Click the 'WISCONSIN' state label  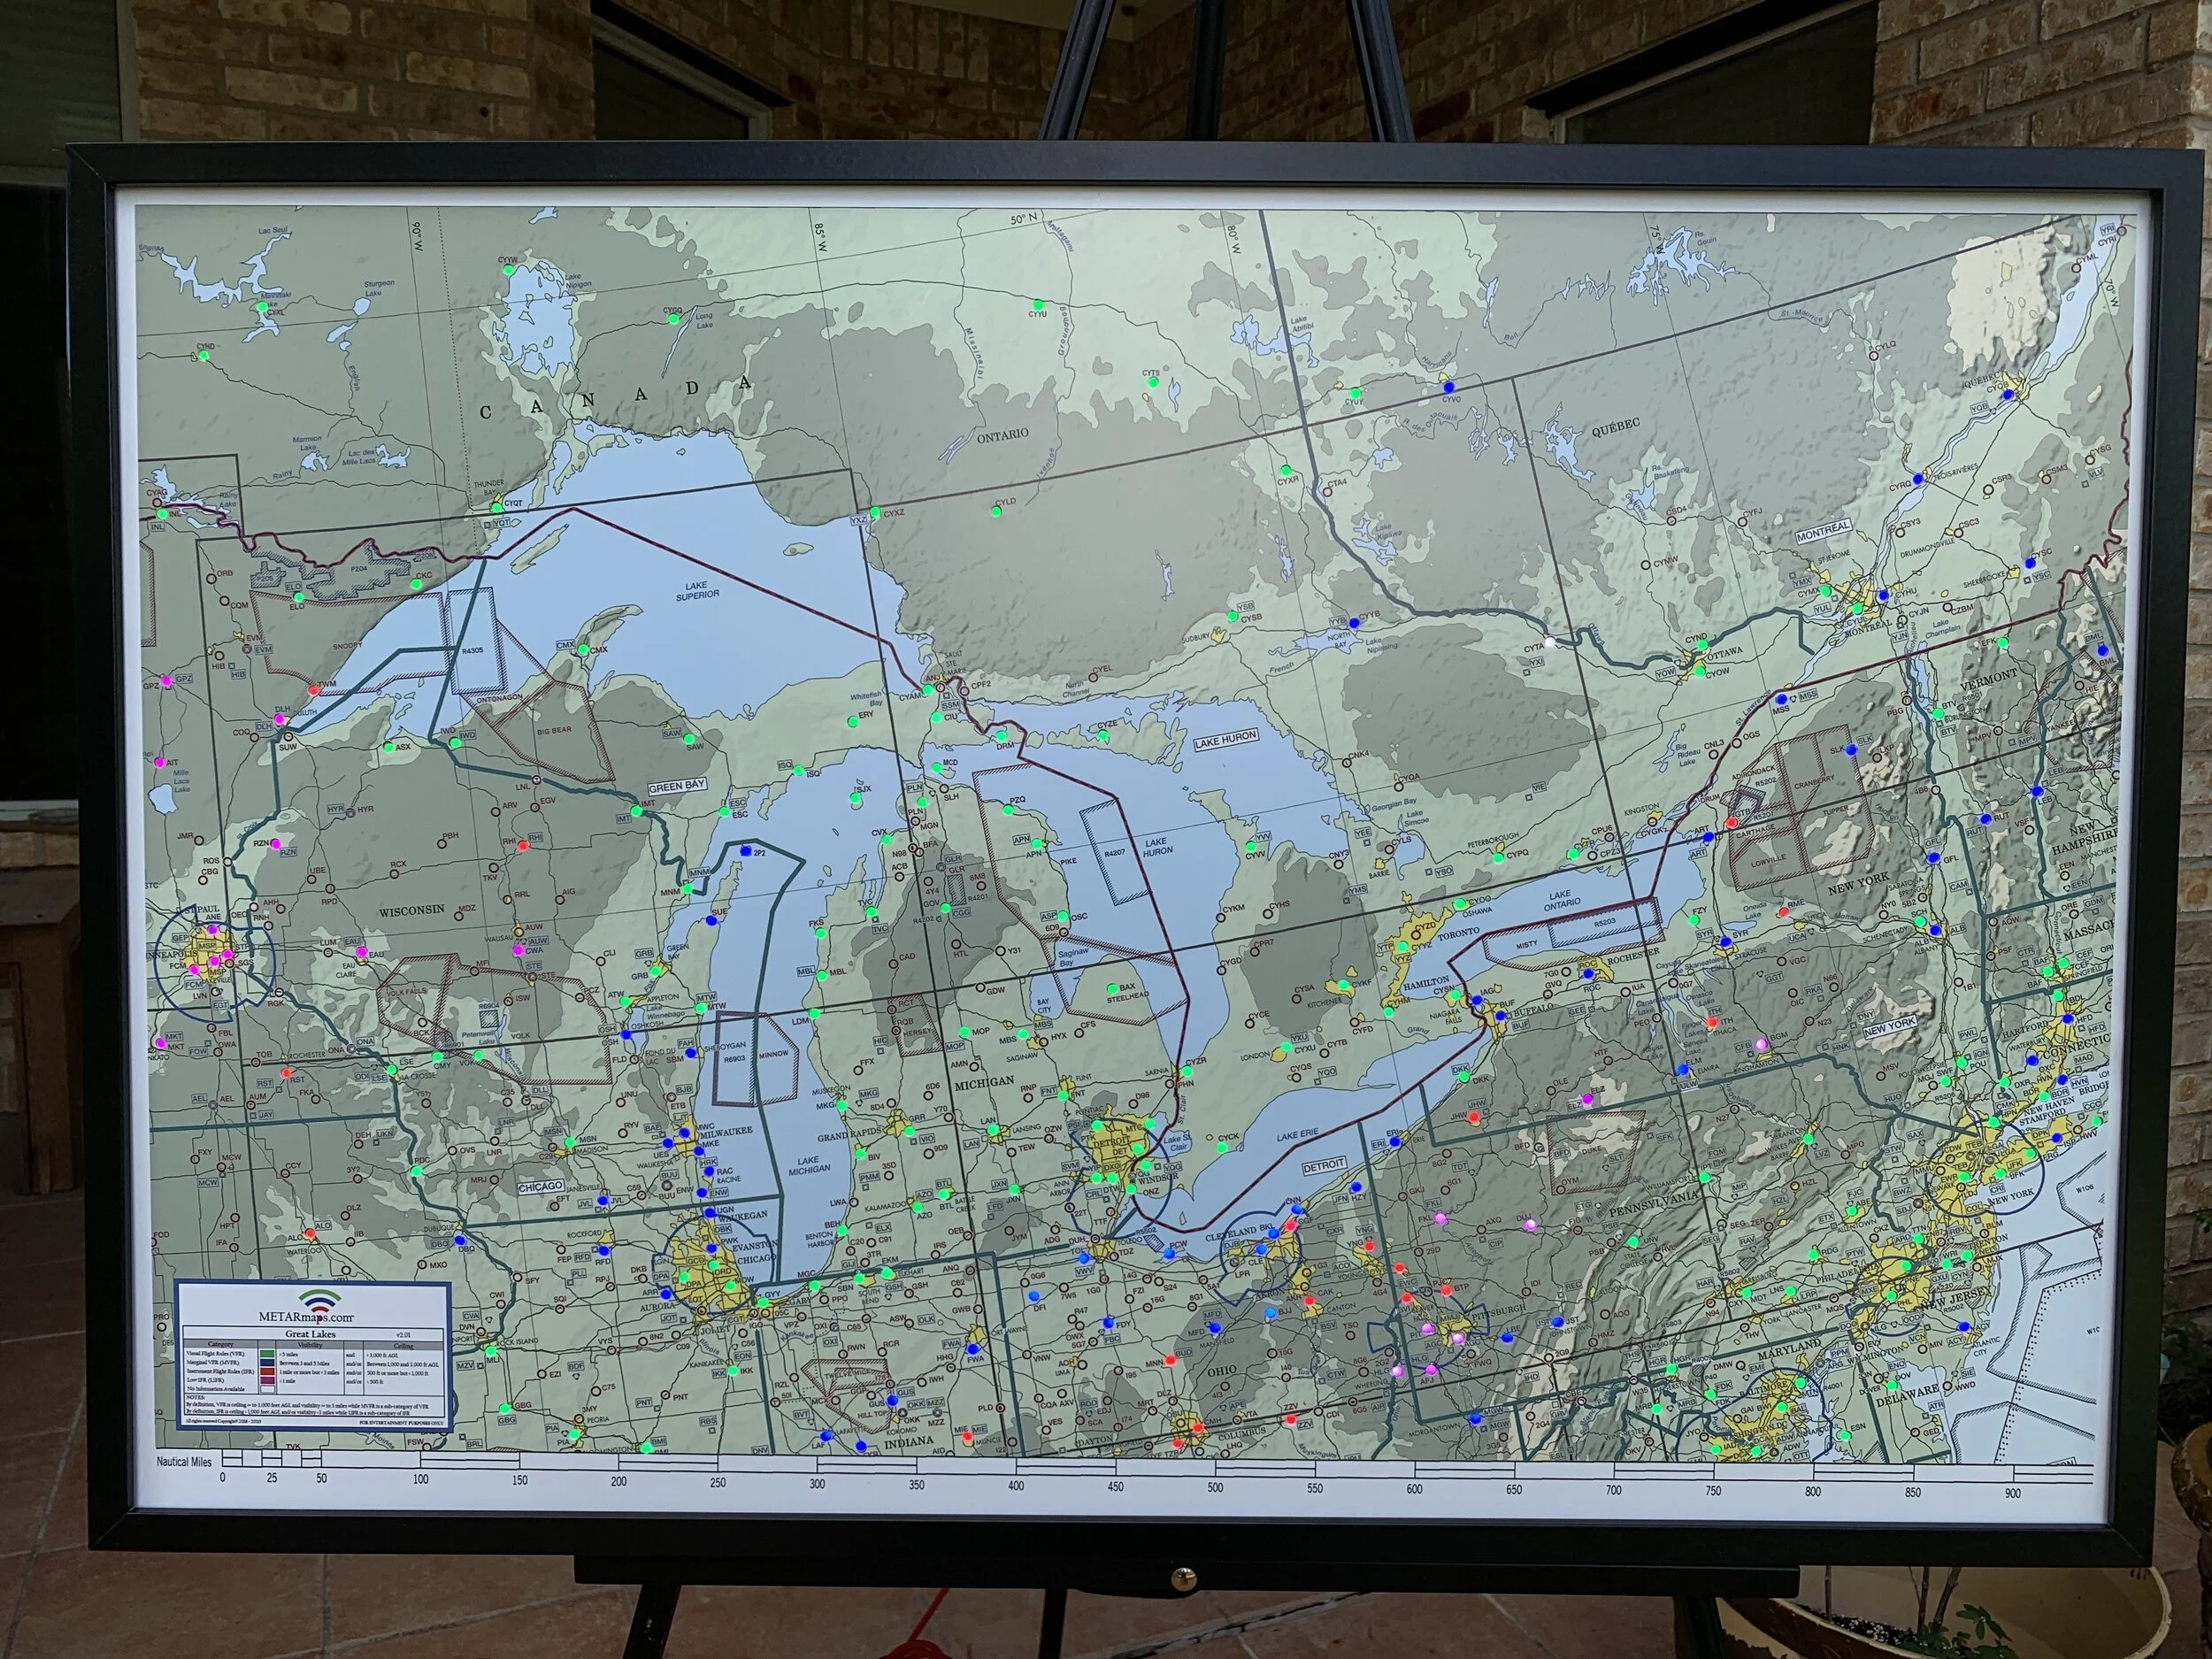(411, 911)
